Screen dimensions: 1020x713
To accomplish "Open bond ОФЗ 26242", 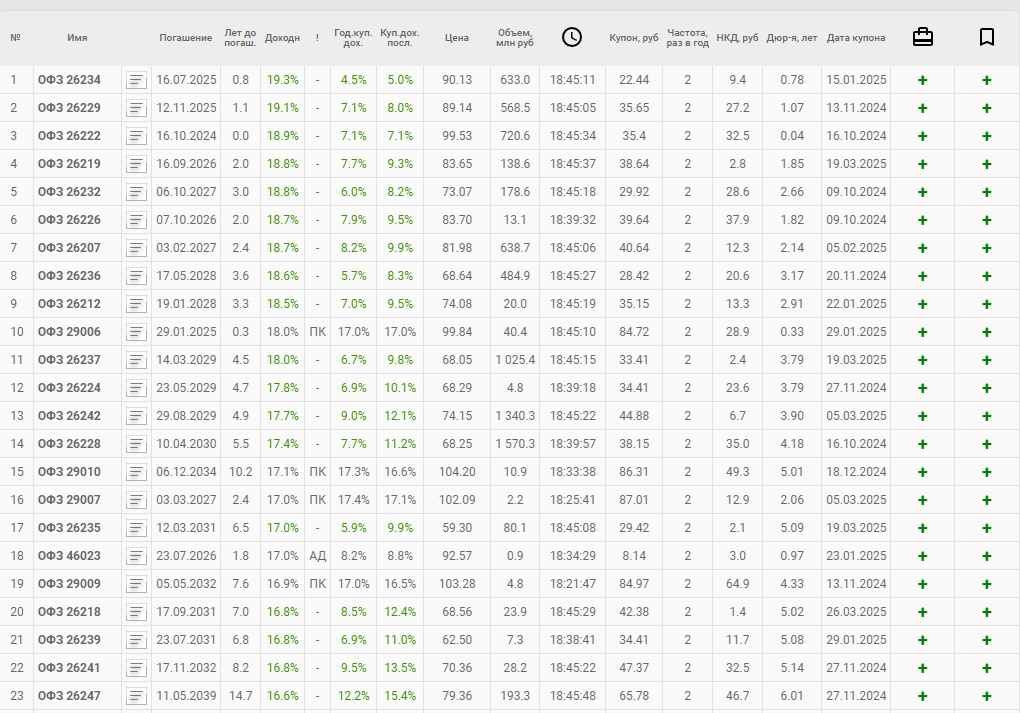I will coord(69,416).
